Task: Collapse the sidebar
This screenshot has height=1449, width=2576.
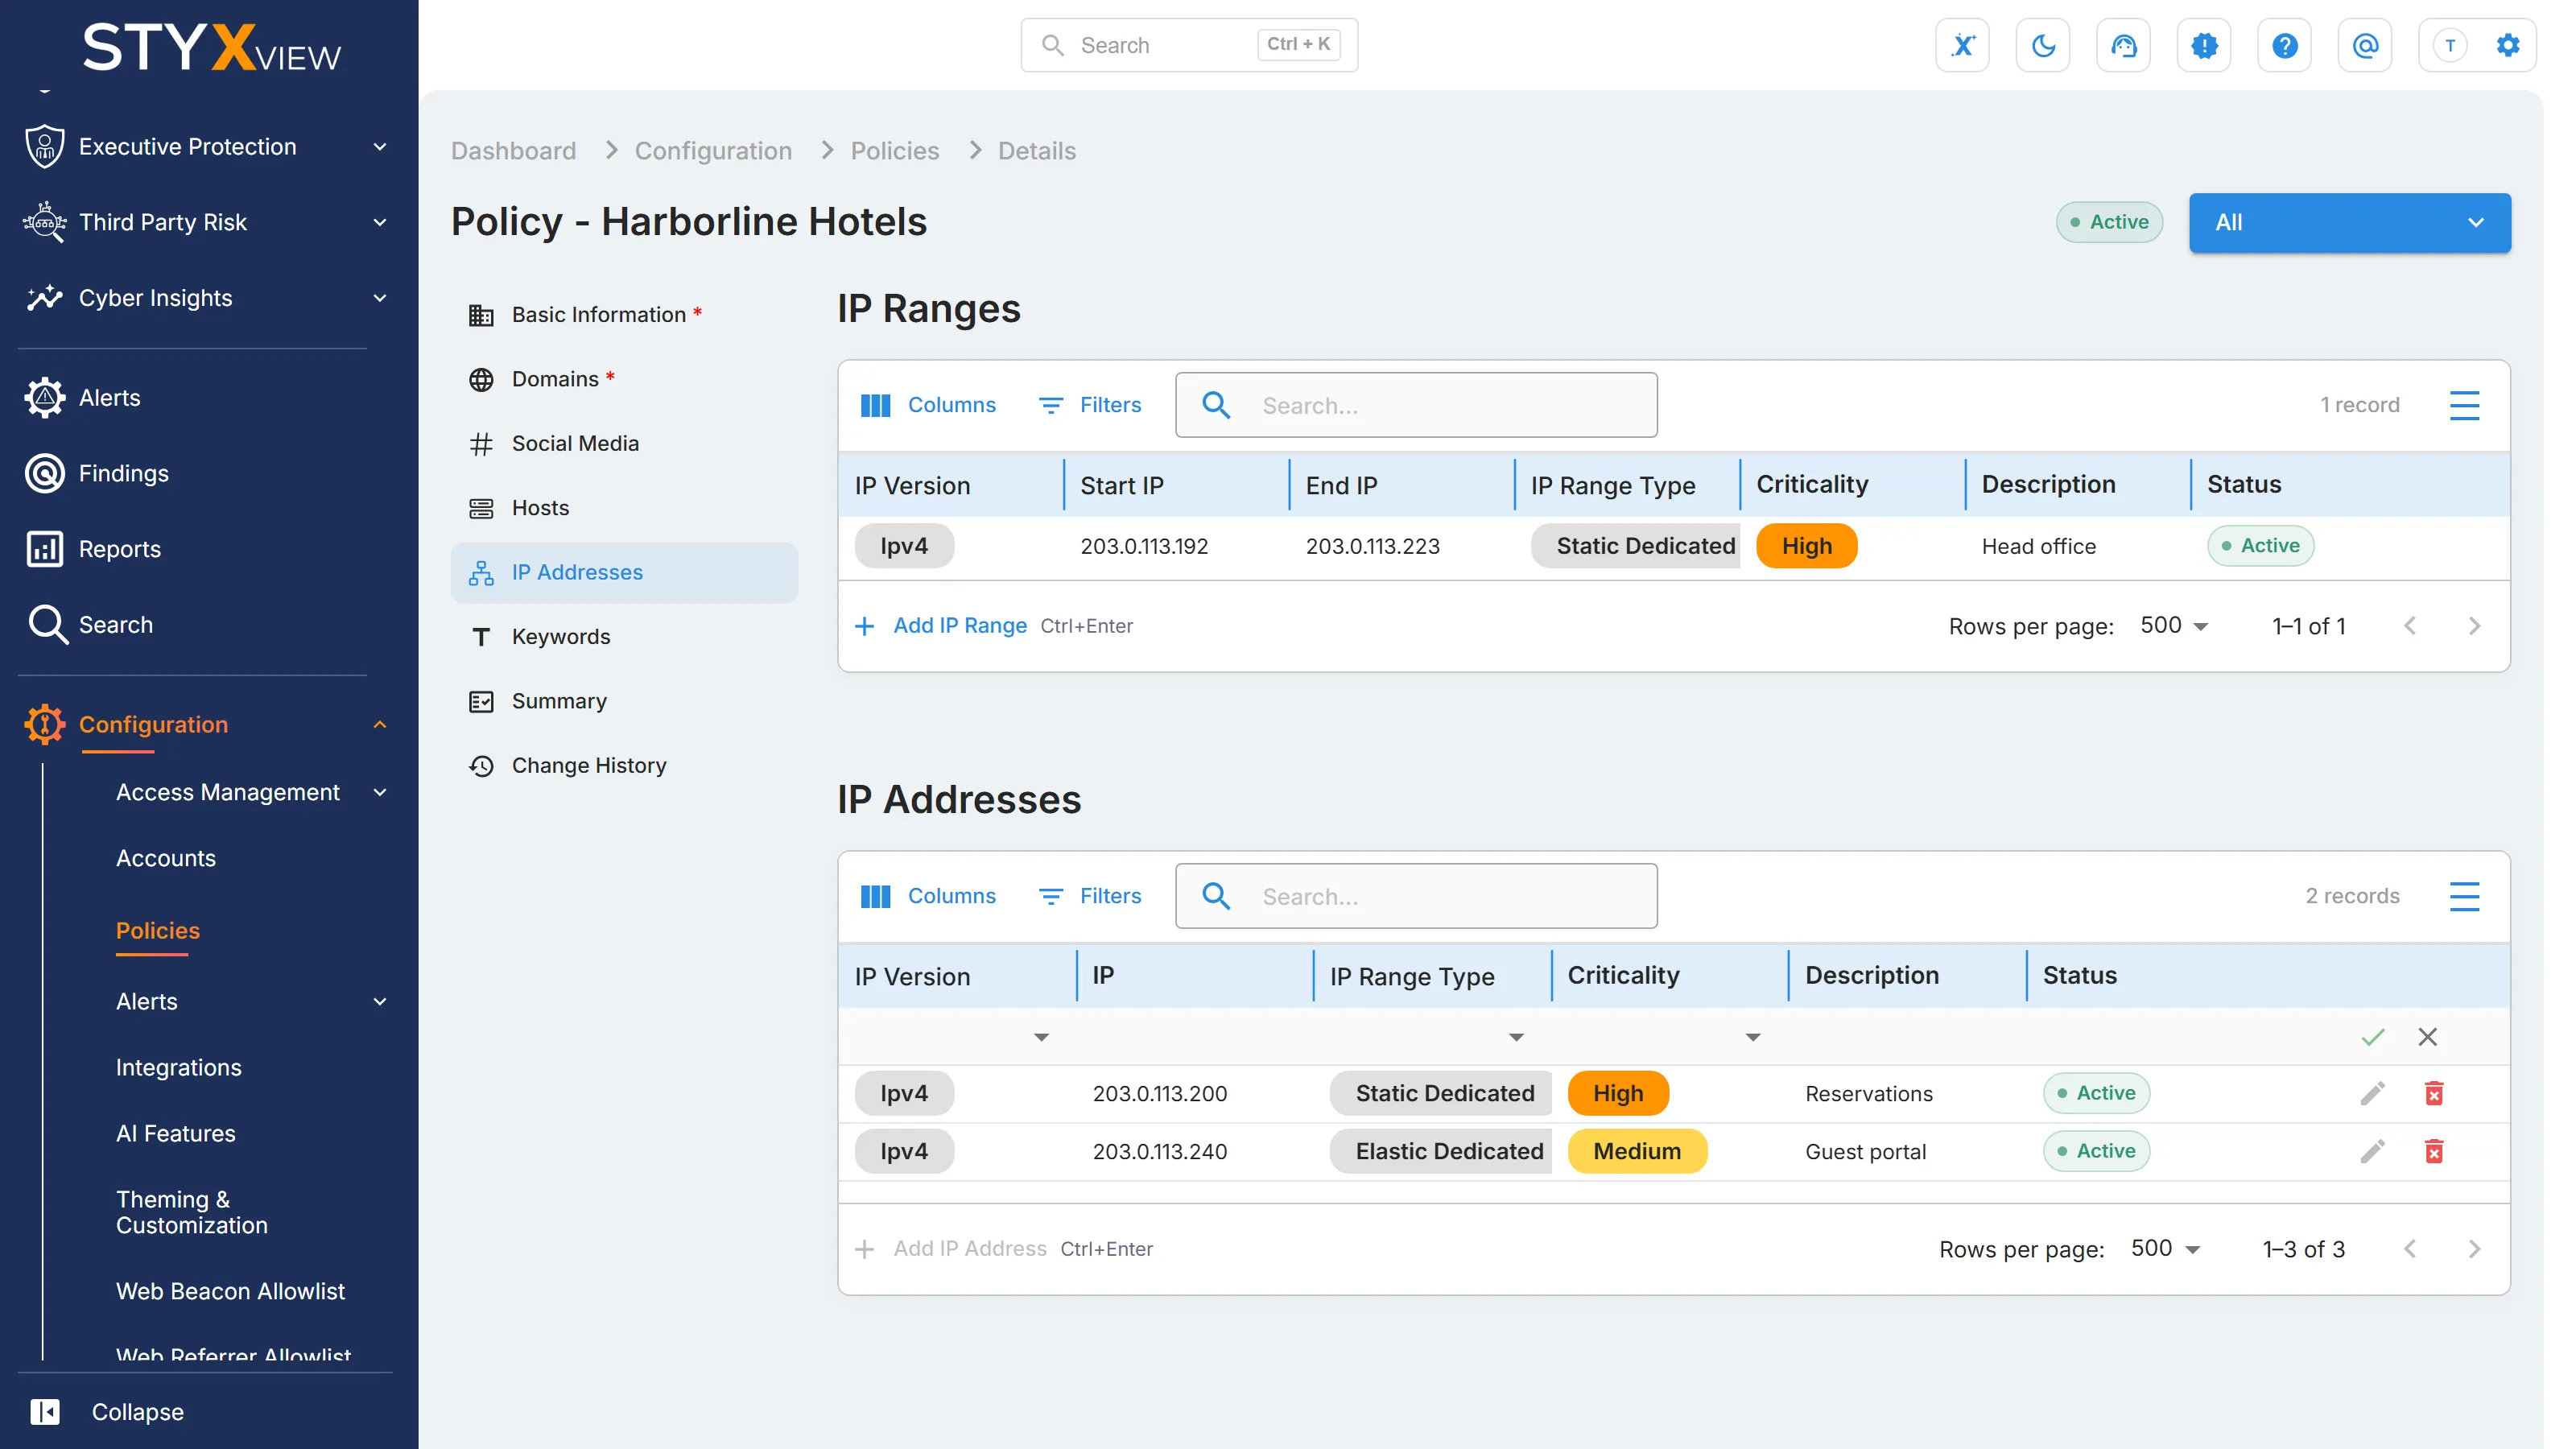Action: pyautogui.click(x=107, y=1412)
